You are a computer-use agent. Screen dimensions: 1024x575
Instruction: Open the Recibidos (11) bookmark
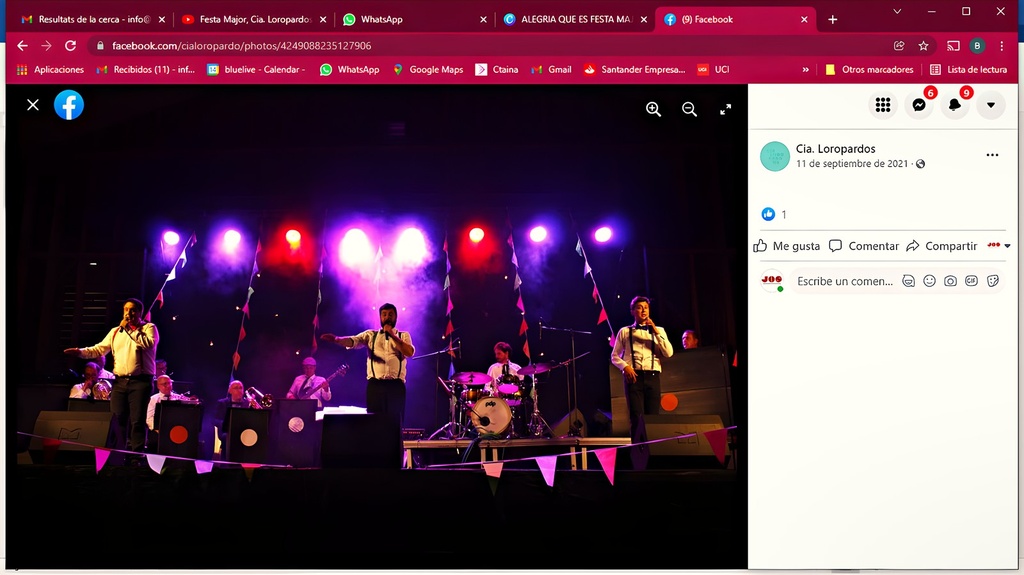[x=146, y=69]
